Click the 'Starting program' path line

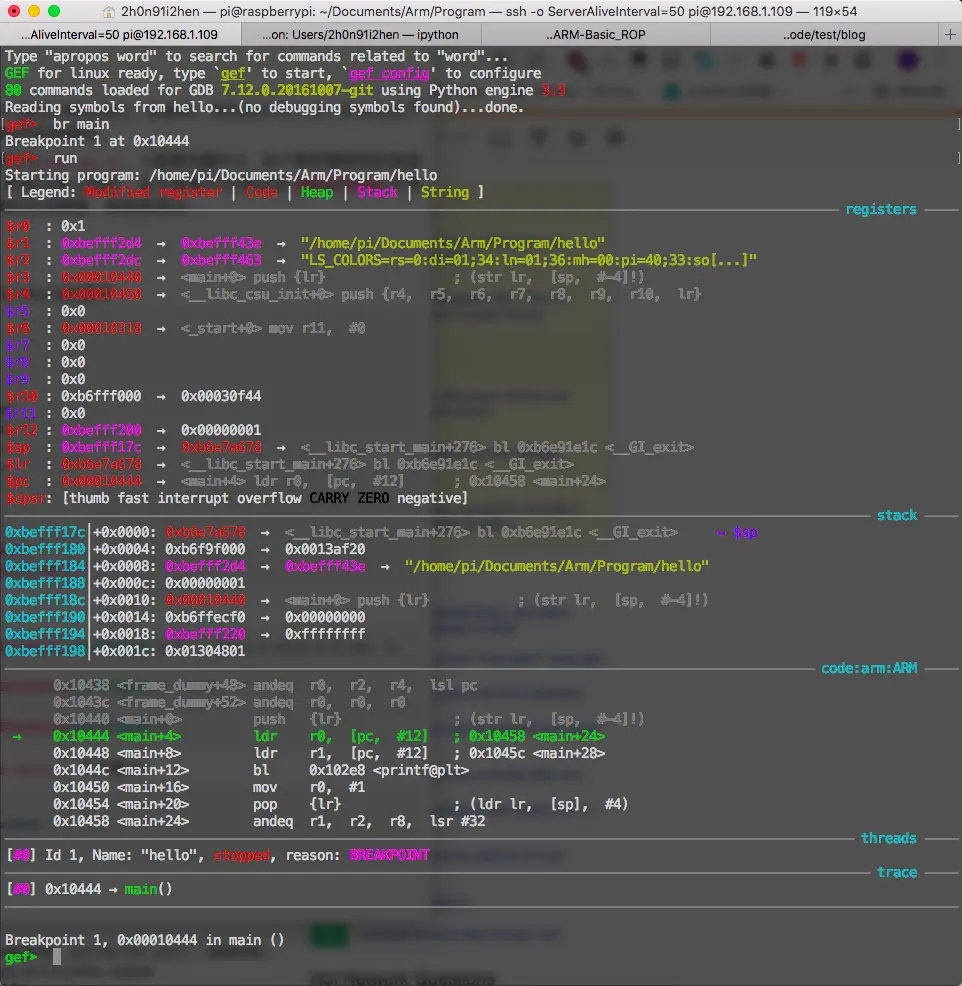click(221, 175)
